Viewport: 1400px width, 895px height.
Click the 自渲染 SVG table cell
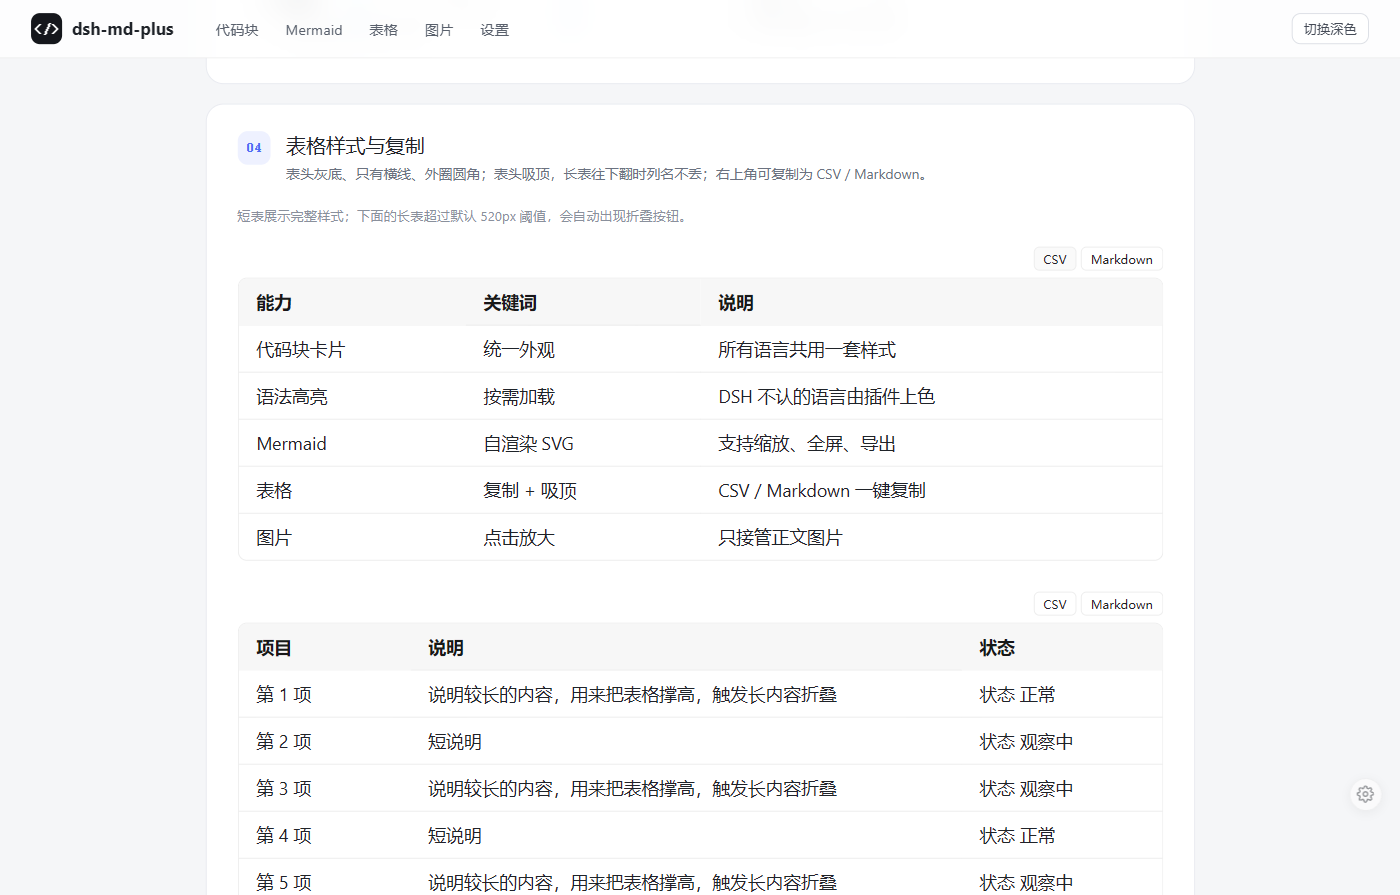click(583, 443)
